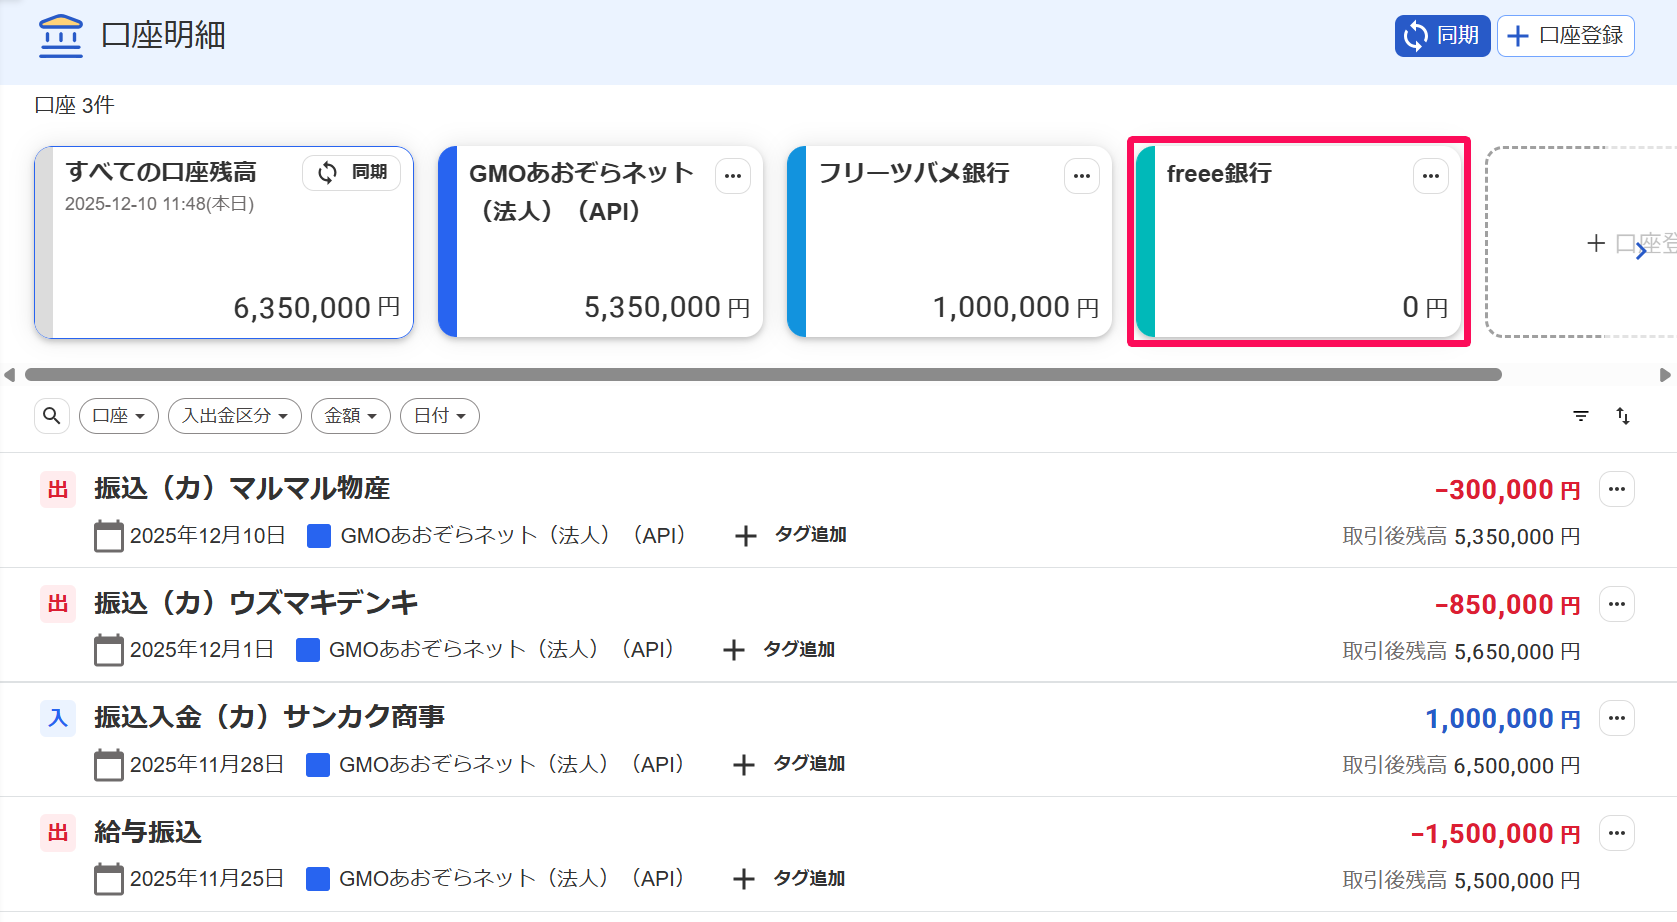Image resolution: width=1677 pixels, height=922 pixels.
Task: Click the 同期 sync button in header
Action: 1442,36
